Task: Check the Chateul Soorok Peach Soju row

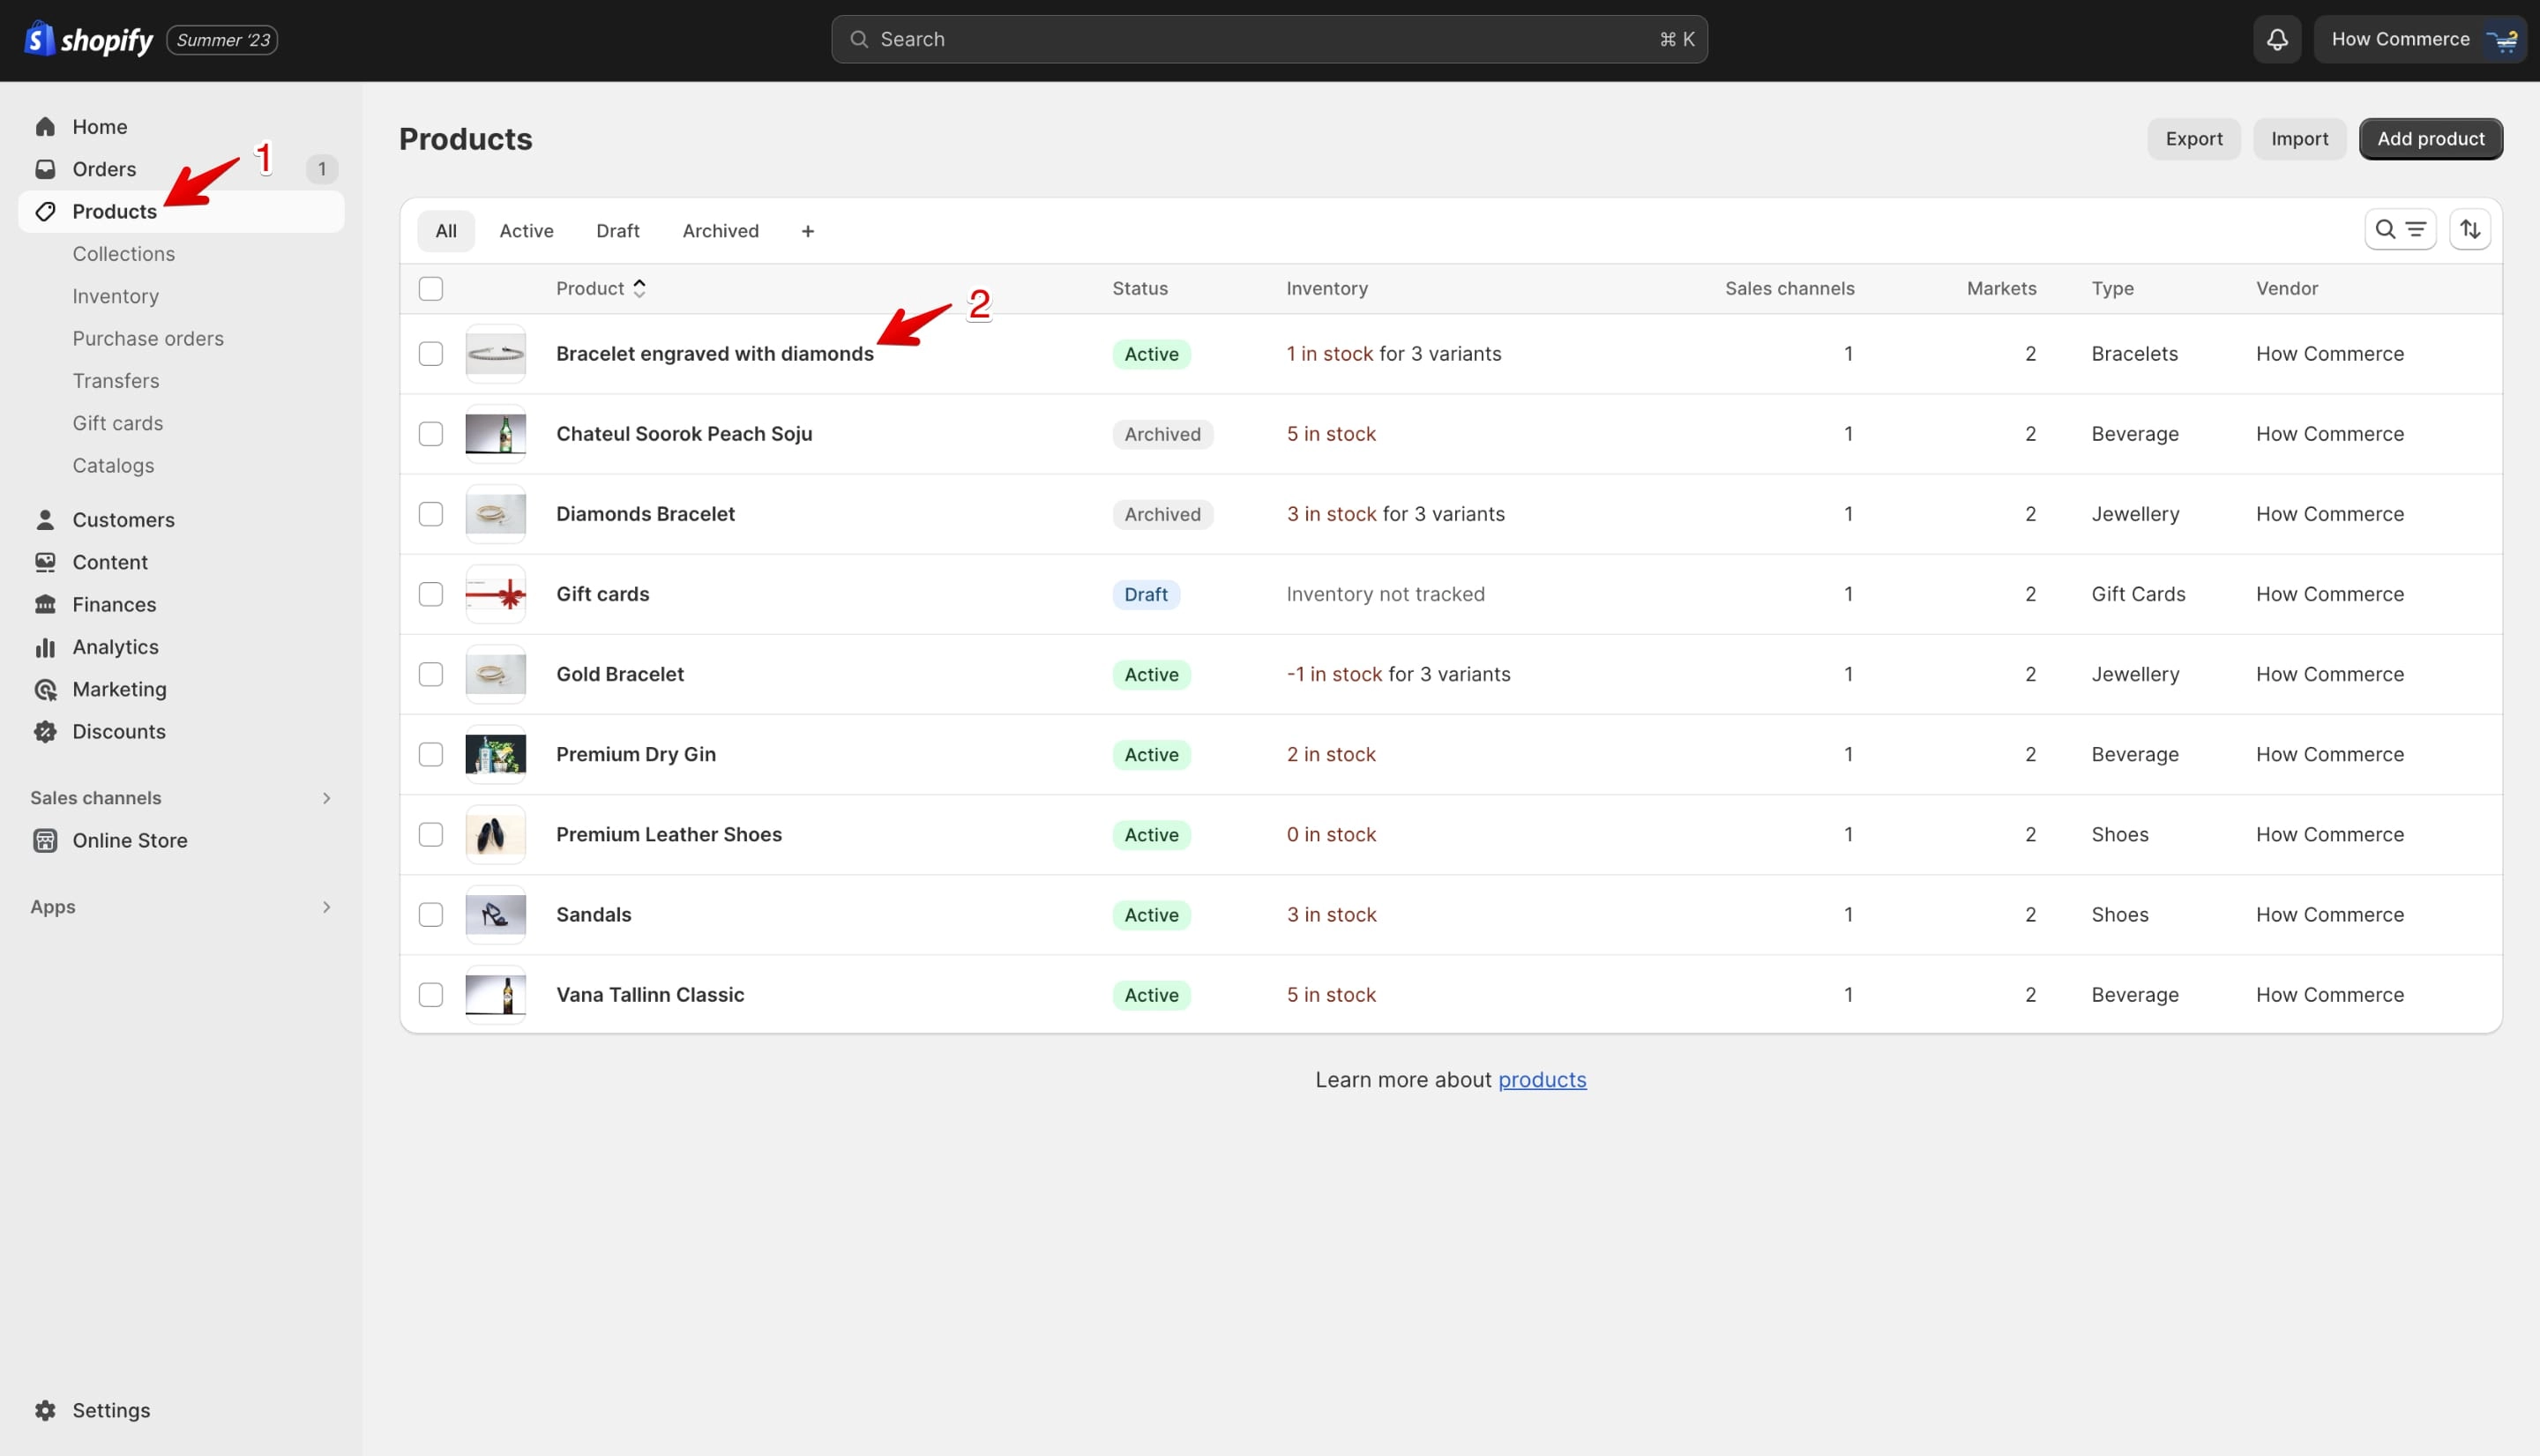Action: 431,434
